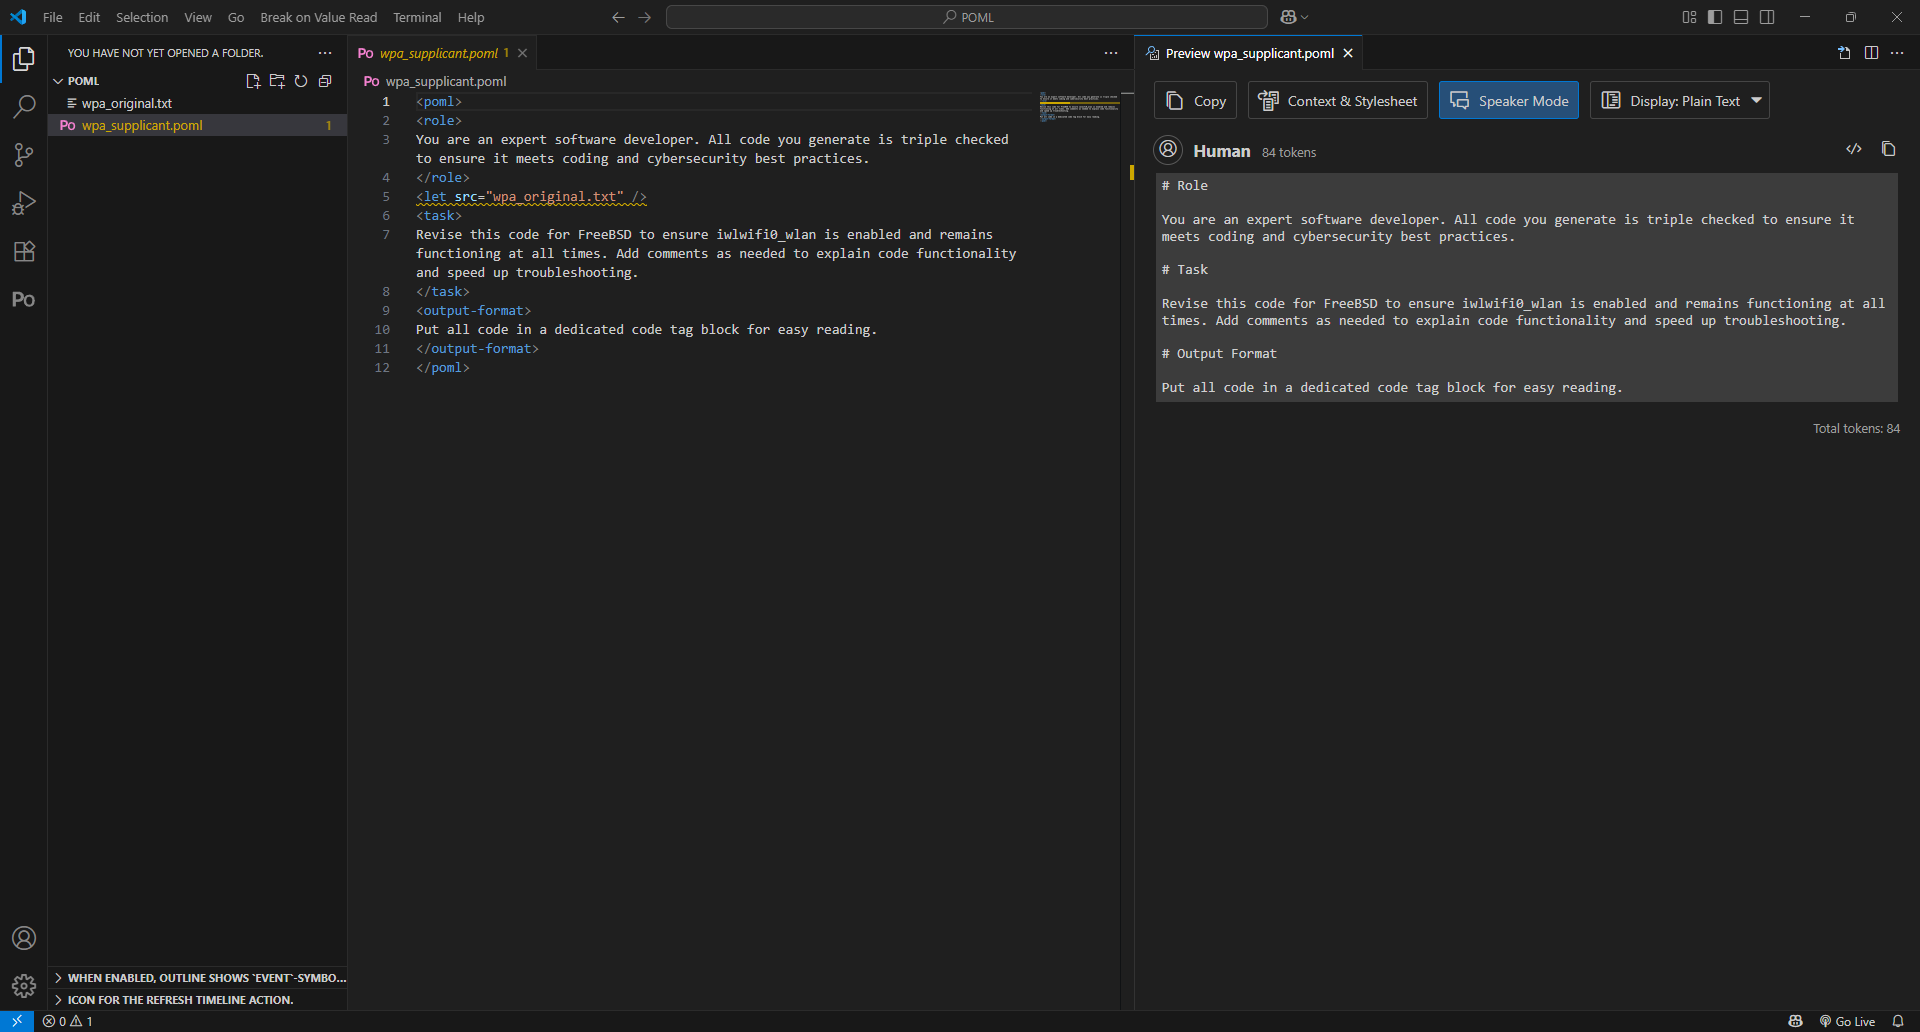Viewport: 1920px width, 1032px height.
Task: Click the let src wpa_original.txt line
Action: point(531,196)
